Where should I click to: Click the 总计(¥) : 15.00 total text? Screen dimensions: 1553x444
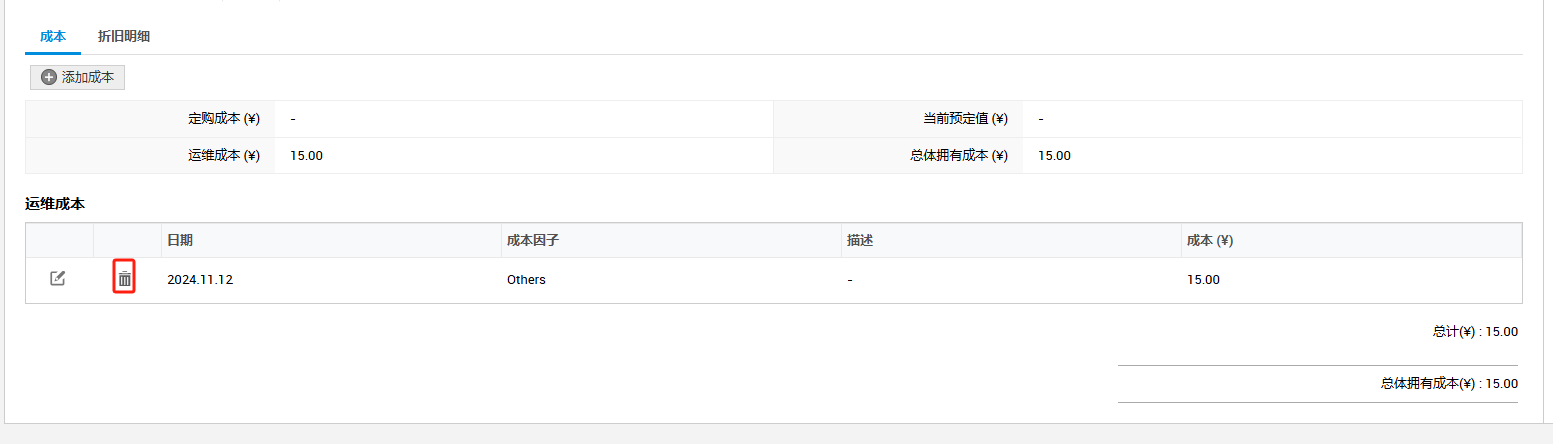point(1475,332)
